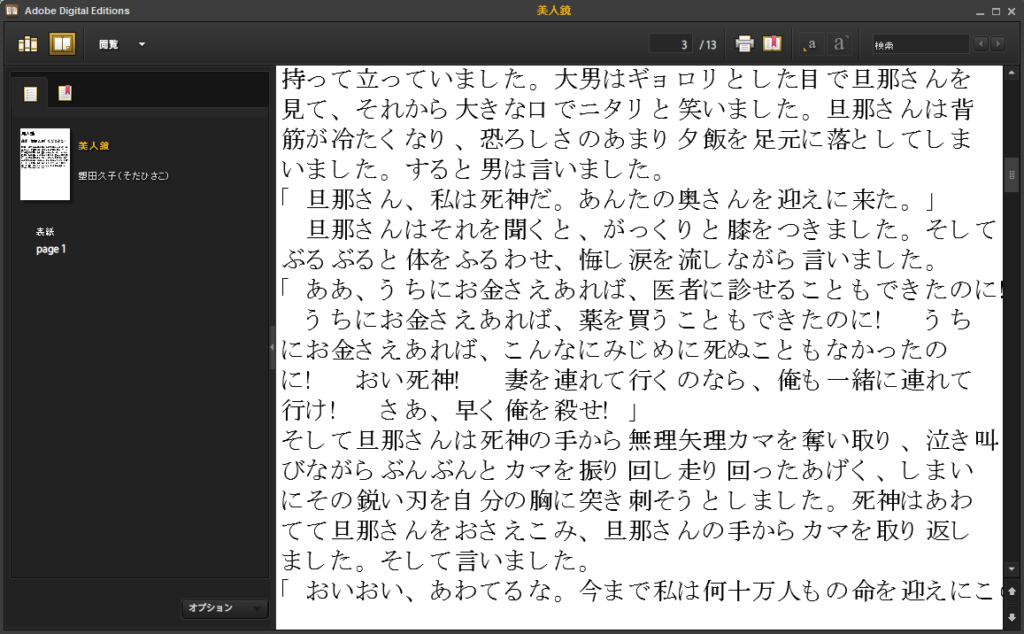The height and width of the screenshot is (634, 1024).
Task: Click the Print icon
Action: 744,44
